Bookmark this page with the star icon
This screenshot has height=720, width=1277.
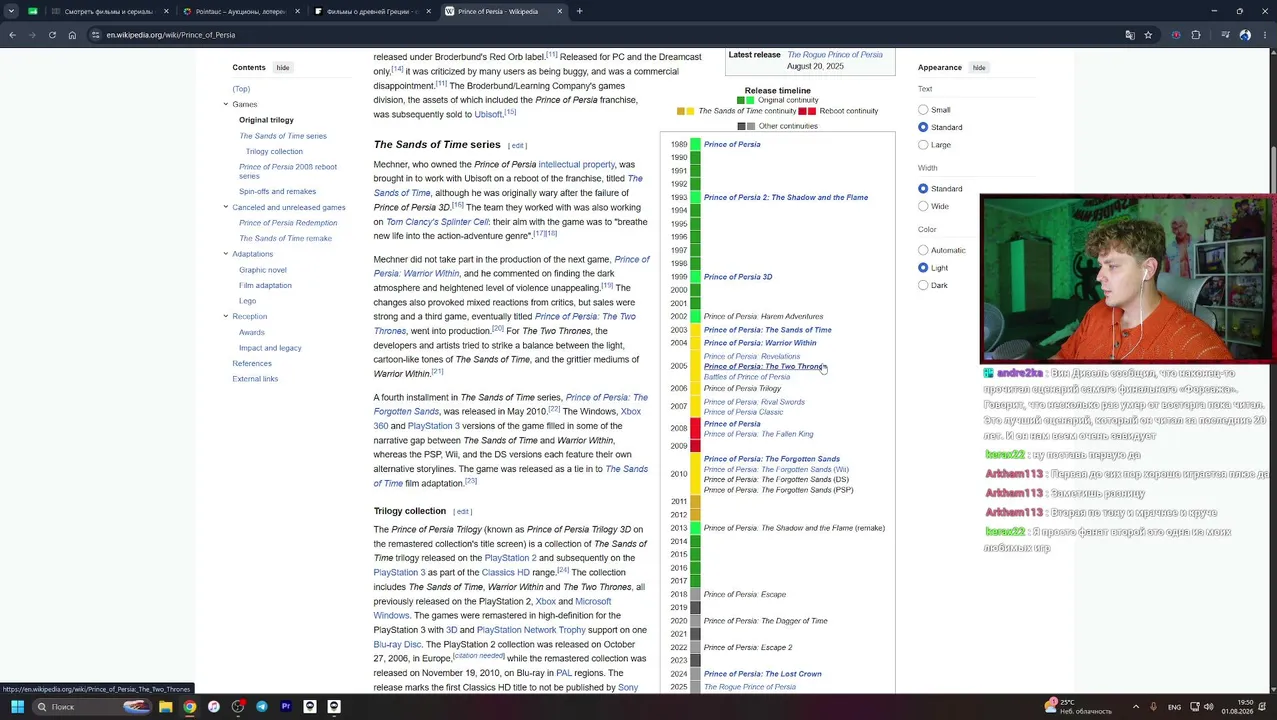point(1148,35)
